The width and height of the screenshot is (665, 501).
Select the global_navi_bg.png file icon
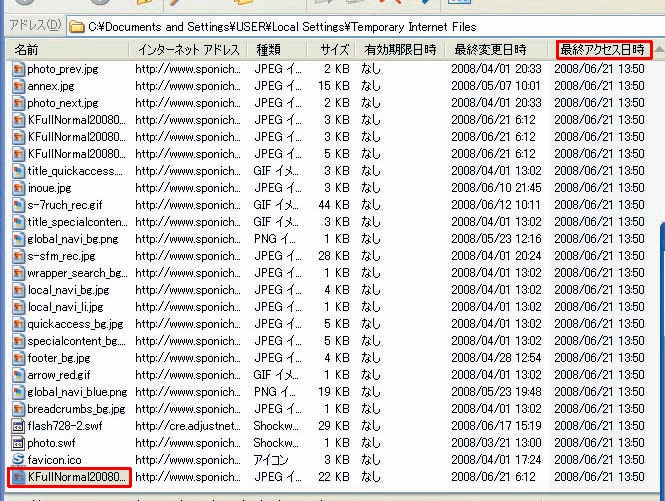(x=18, y=239)
